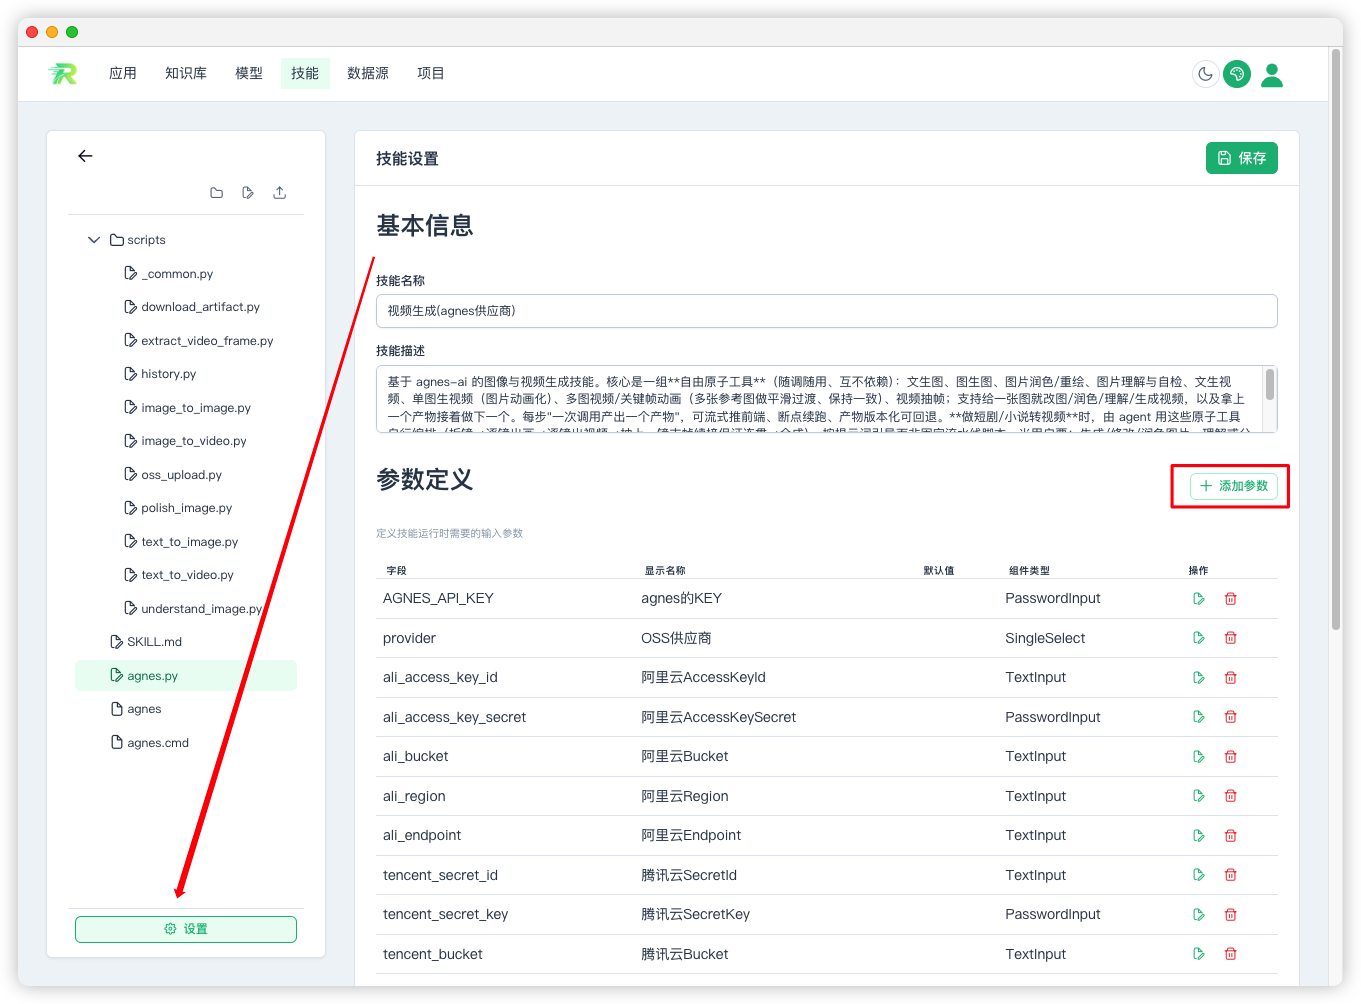Open the 知识库 menu tab
The image size is (1361, 1004).
click(186, 73)
